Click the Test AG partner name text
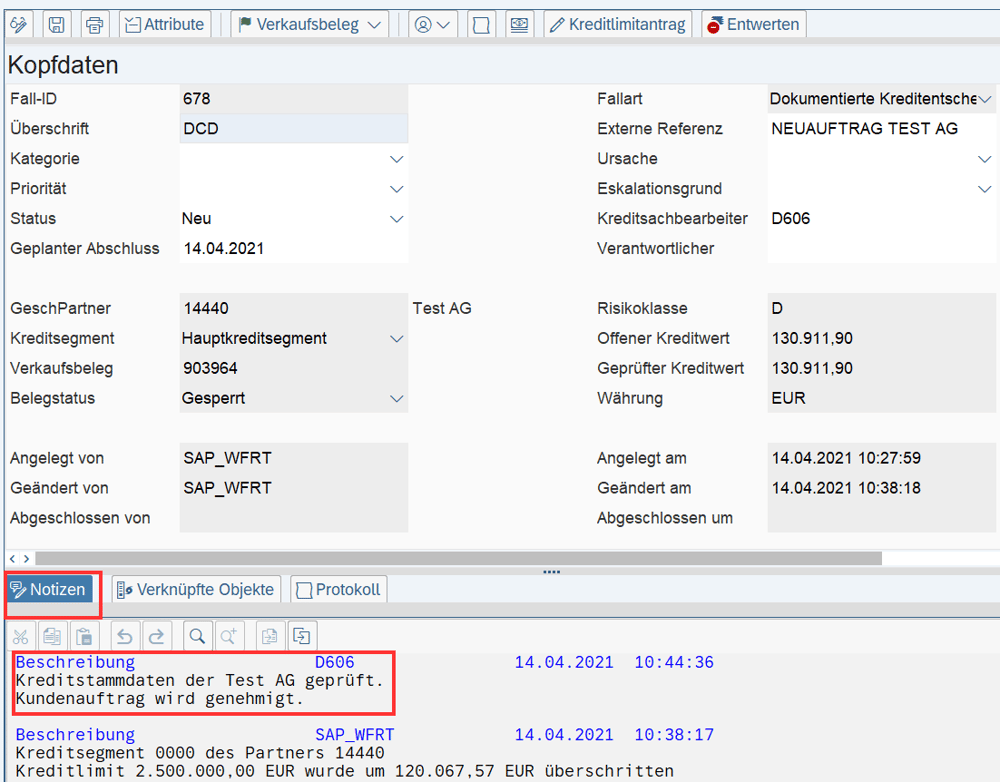Viewport: 1000px width, 782px height. coord(442,309)
